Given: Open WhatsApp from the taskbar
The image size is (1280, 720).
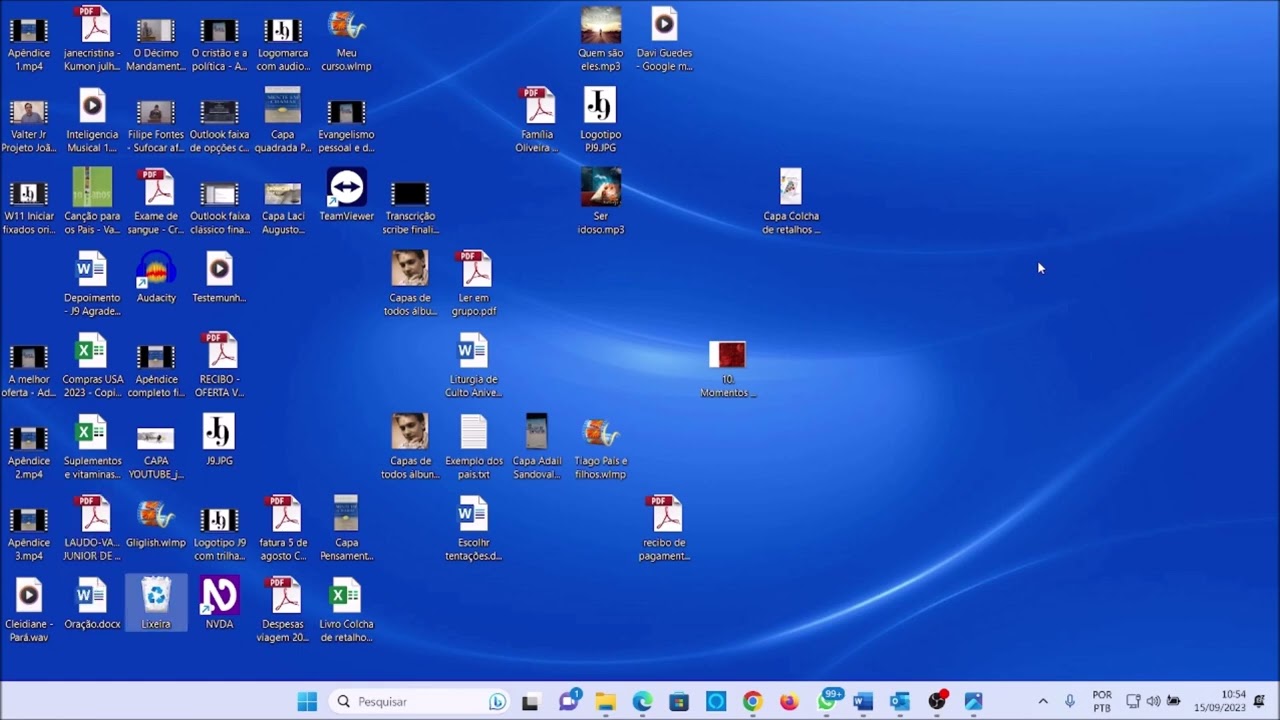Looking at the screenshot, I should click(x=827, y=701).
